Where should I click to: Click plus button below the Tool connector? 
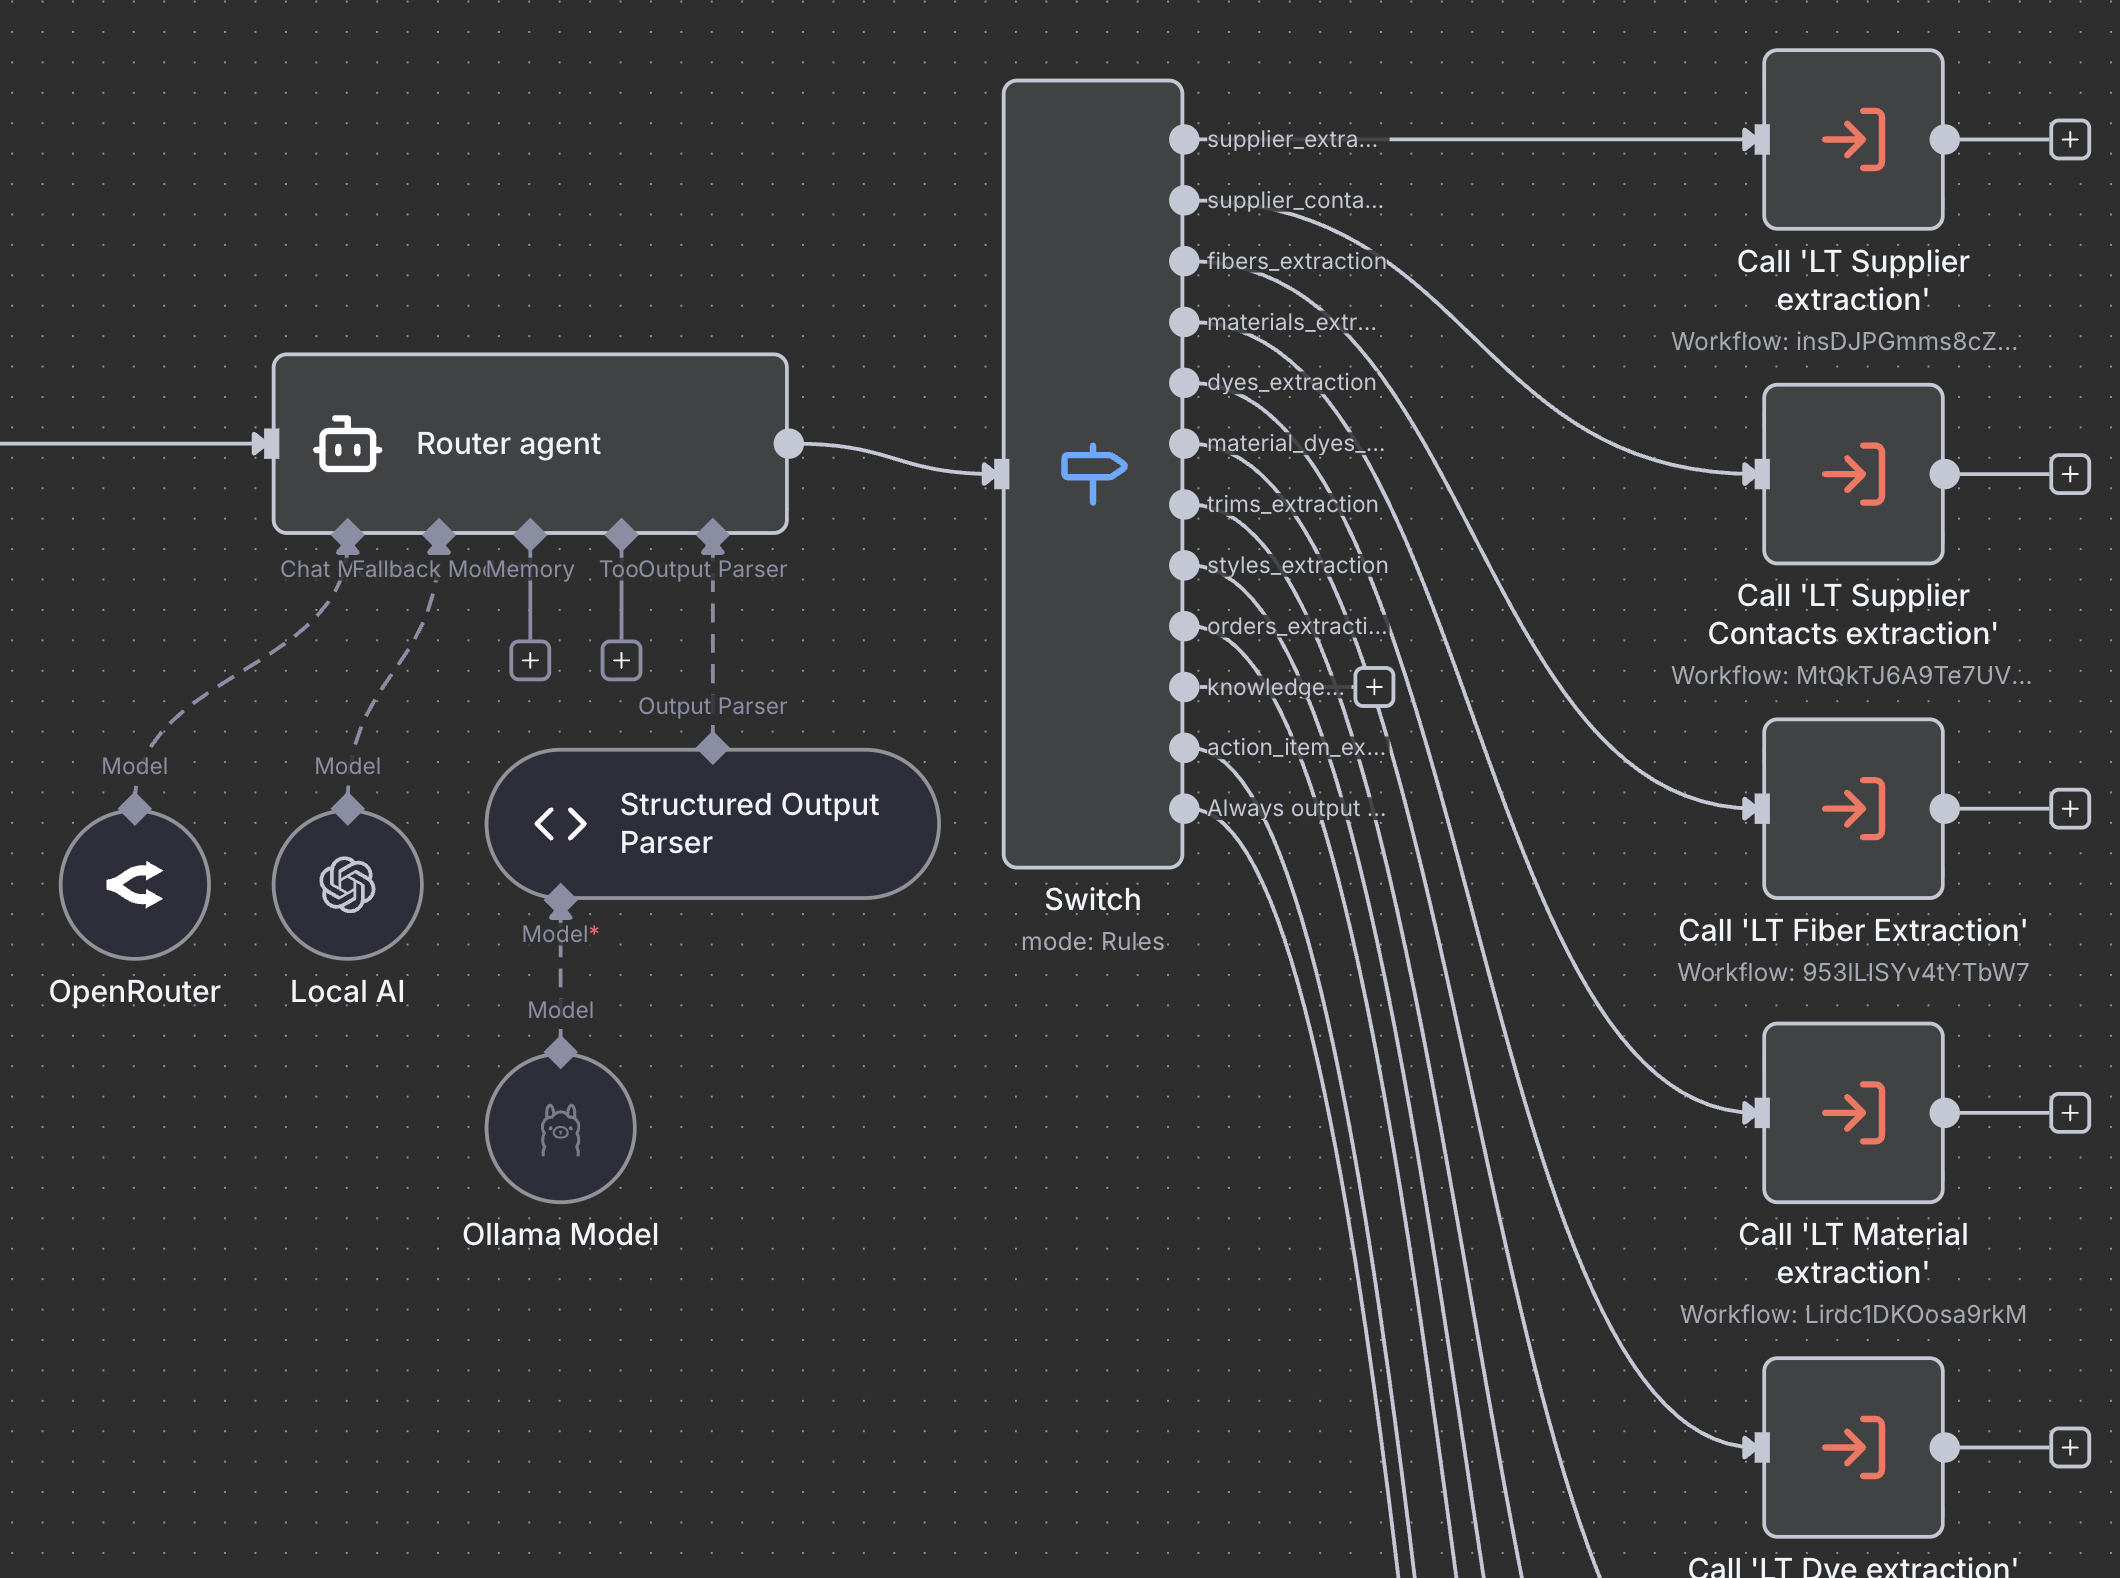(621, 660)
